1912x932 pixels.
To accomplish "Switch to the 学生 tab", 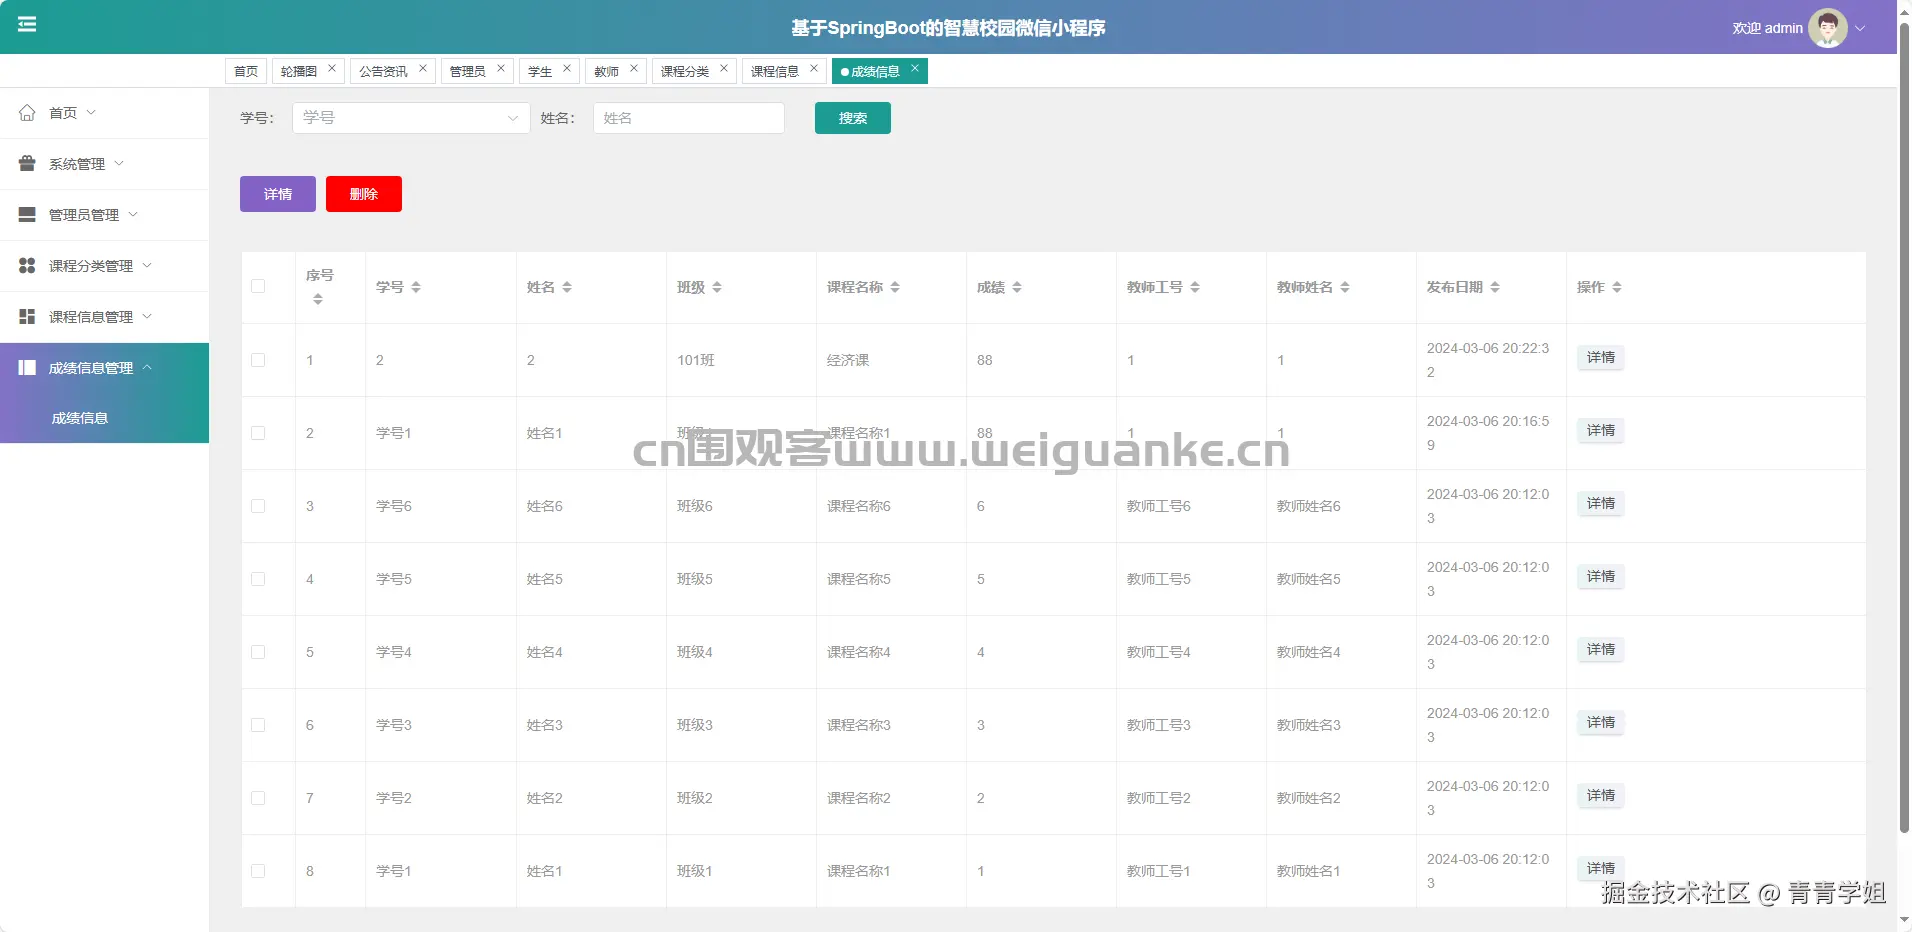I will [540, 71].
